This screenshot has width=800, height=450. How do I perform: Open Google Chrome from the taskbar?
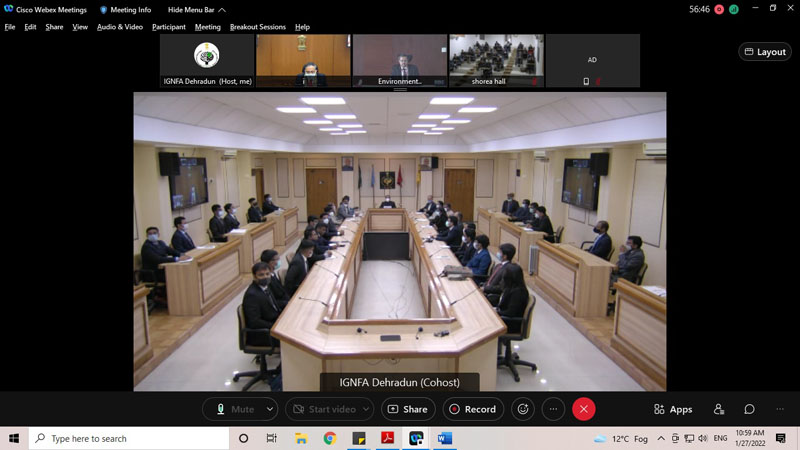coord(329,438)
